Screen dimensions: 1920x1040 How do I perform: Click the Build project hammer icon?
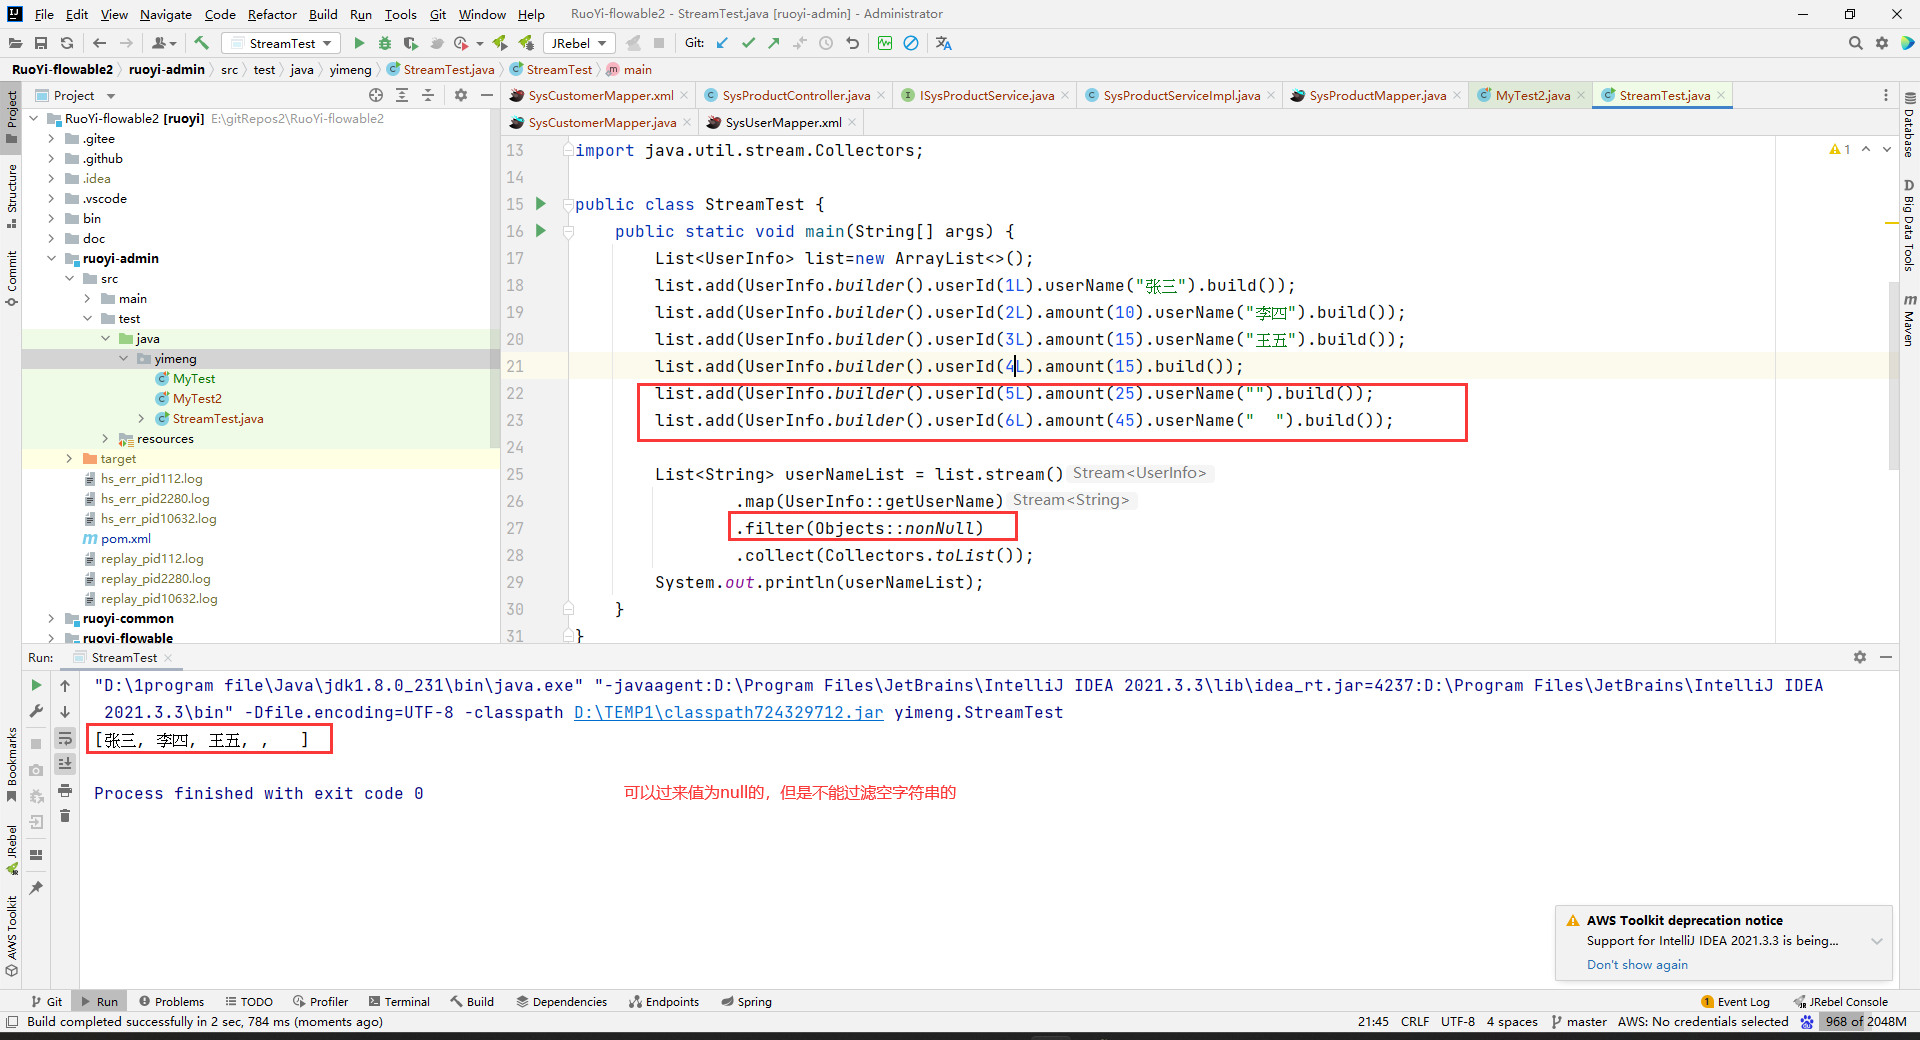click(x=202, y=43)
